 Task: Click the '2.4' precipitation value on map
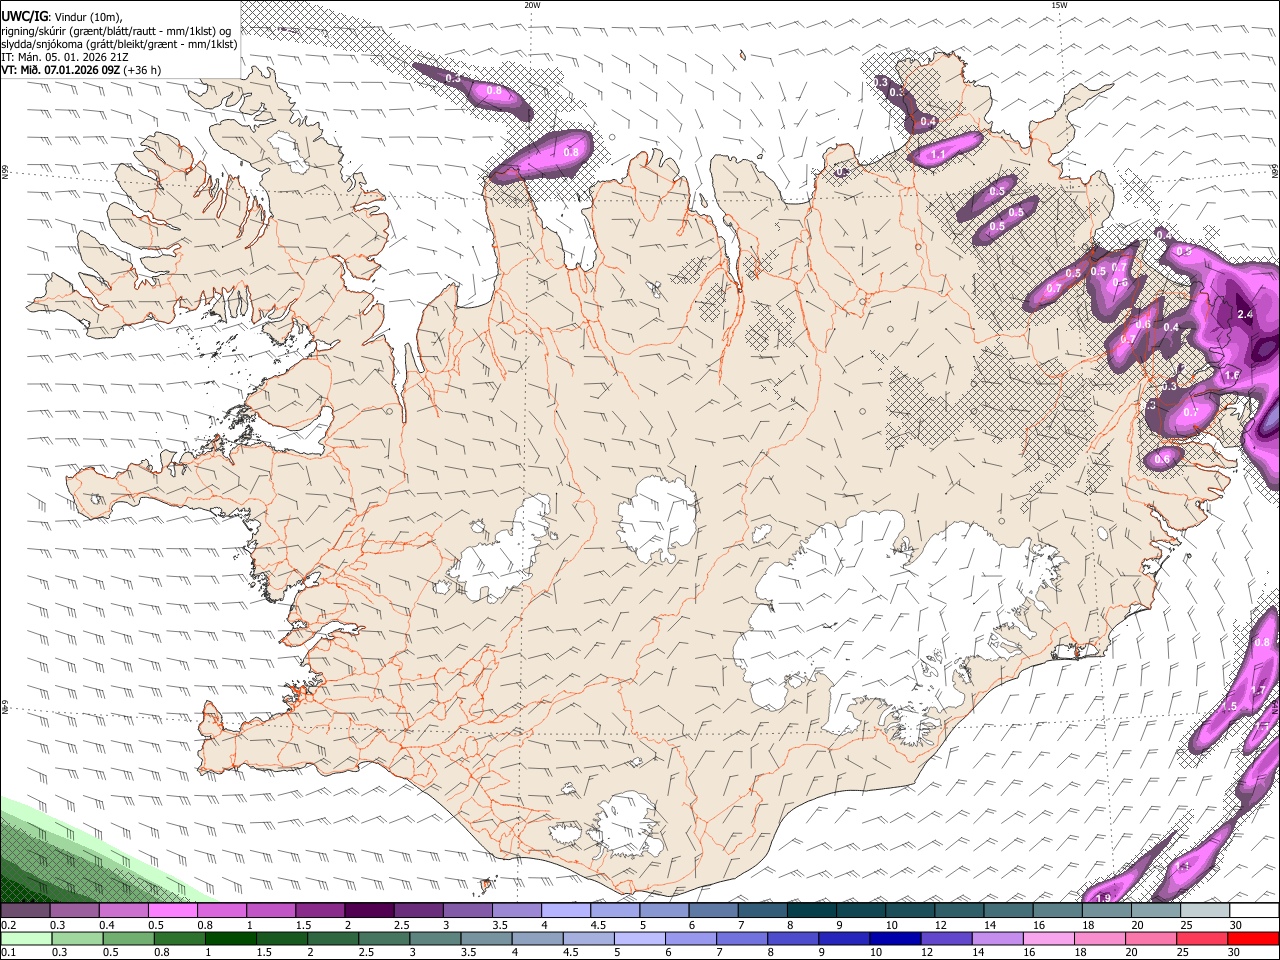pos(1245,314)
